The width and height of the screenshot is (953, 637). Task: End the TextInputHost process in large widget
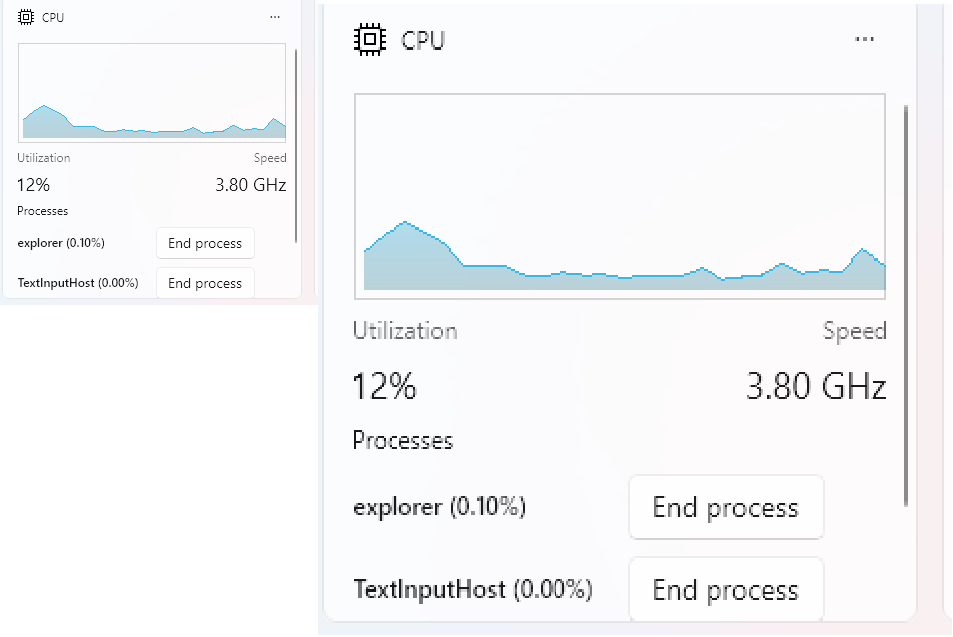pos(726,589)
